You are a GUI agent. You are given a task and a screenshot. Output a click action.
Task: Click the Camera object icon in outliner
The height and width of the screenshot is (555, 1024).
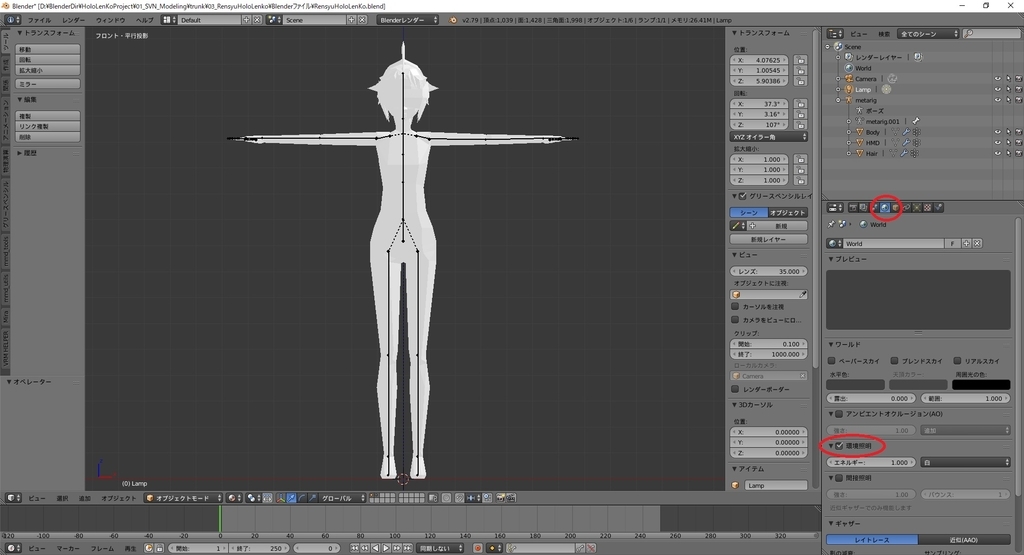[849, 78]
